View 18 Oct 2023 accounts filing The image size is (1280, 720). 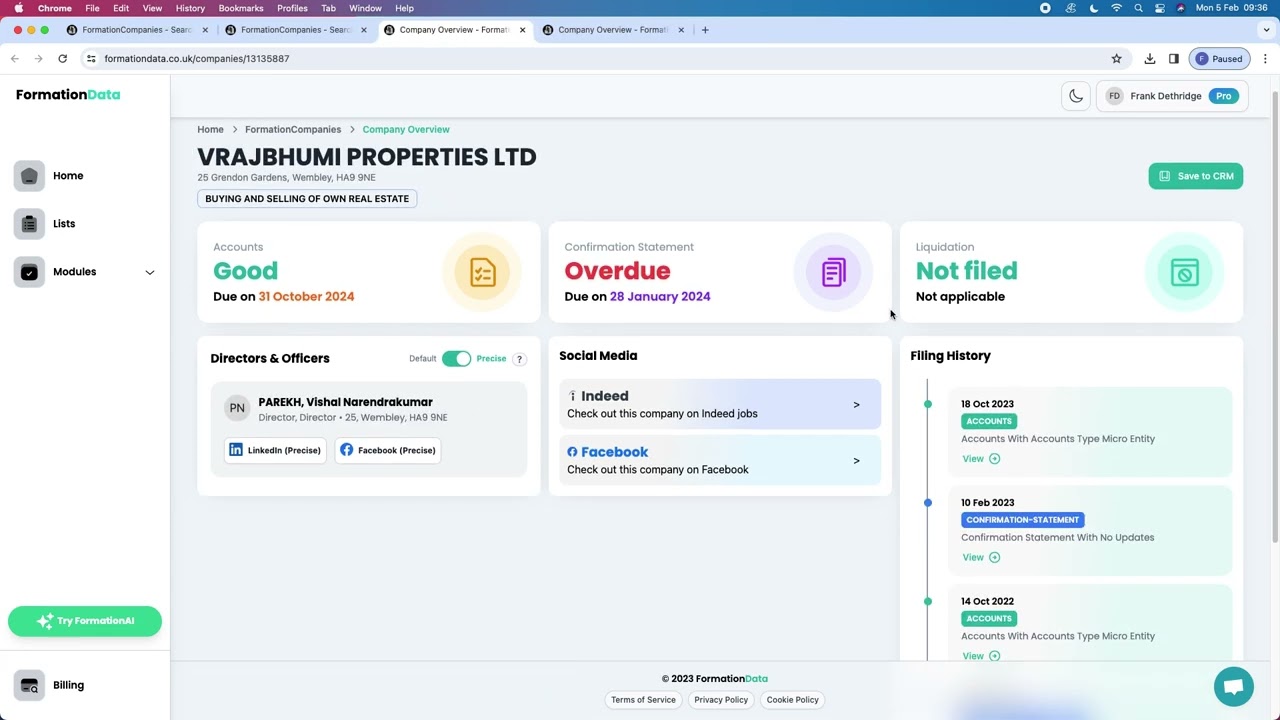(981, 459)
